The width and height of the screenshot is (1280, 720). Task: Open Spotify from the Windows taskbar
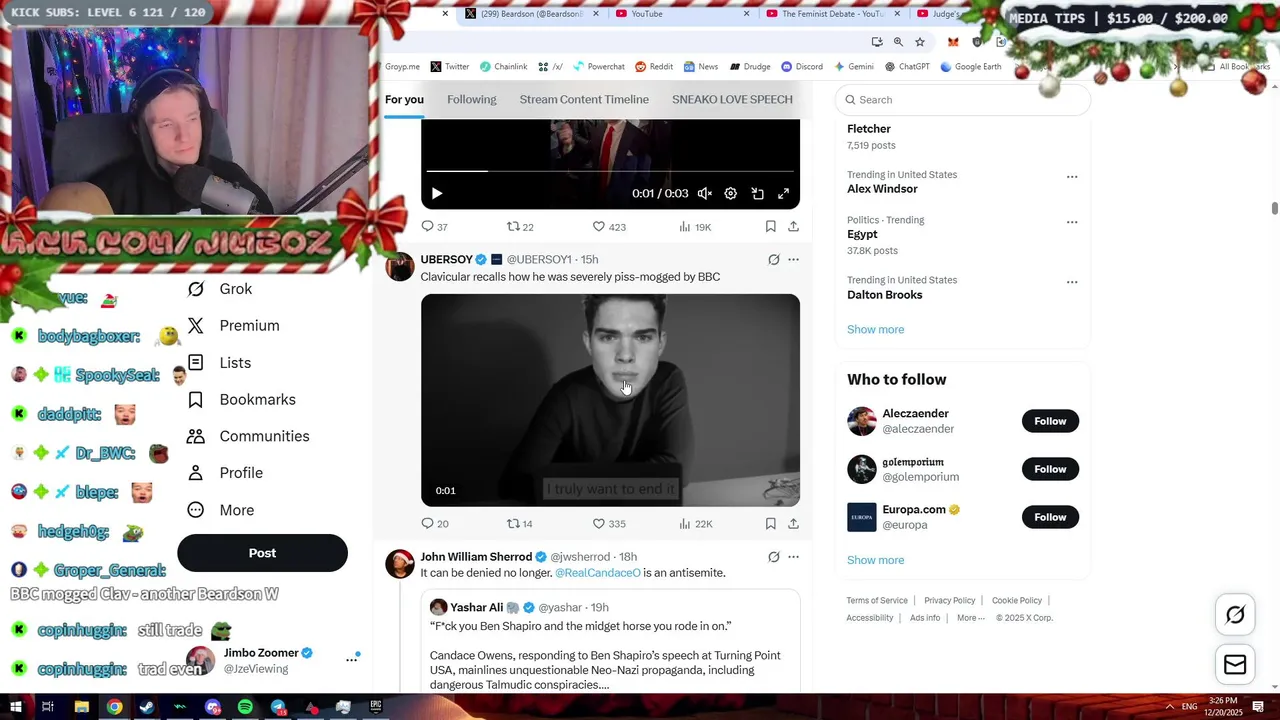[x=245, y=707]
